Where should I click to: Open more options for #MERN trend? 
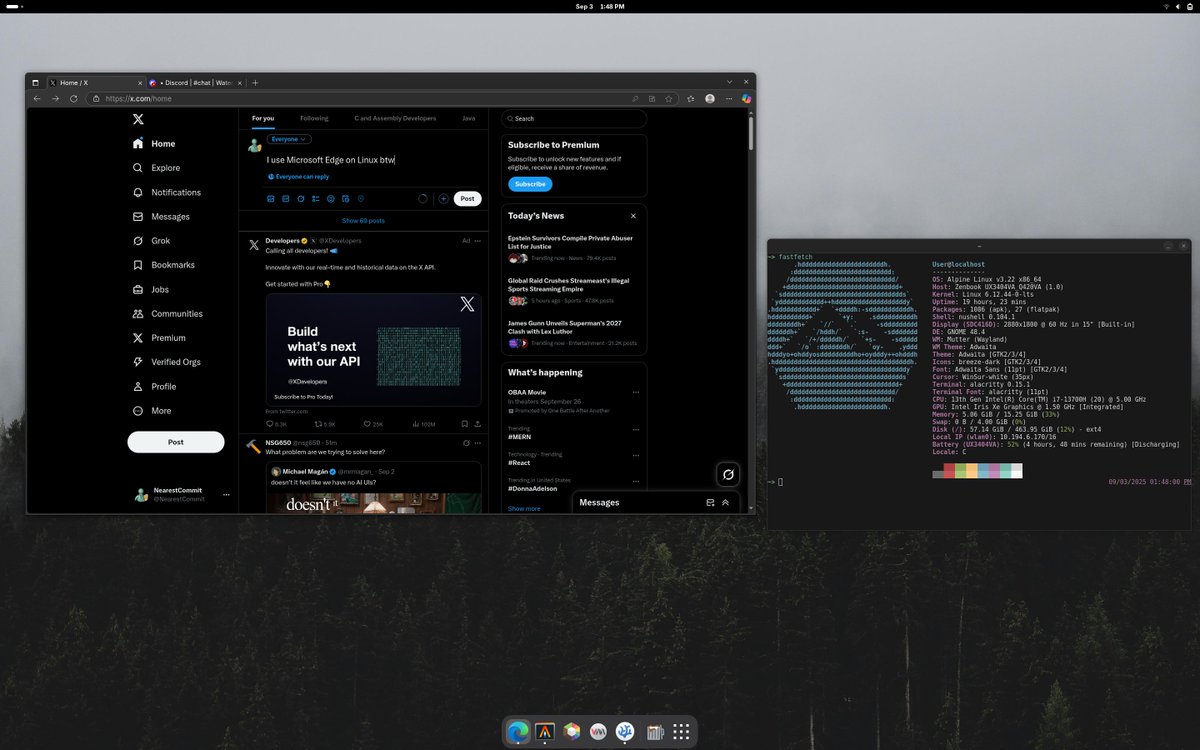[634, 429]
